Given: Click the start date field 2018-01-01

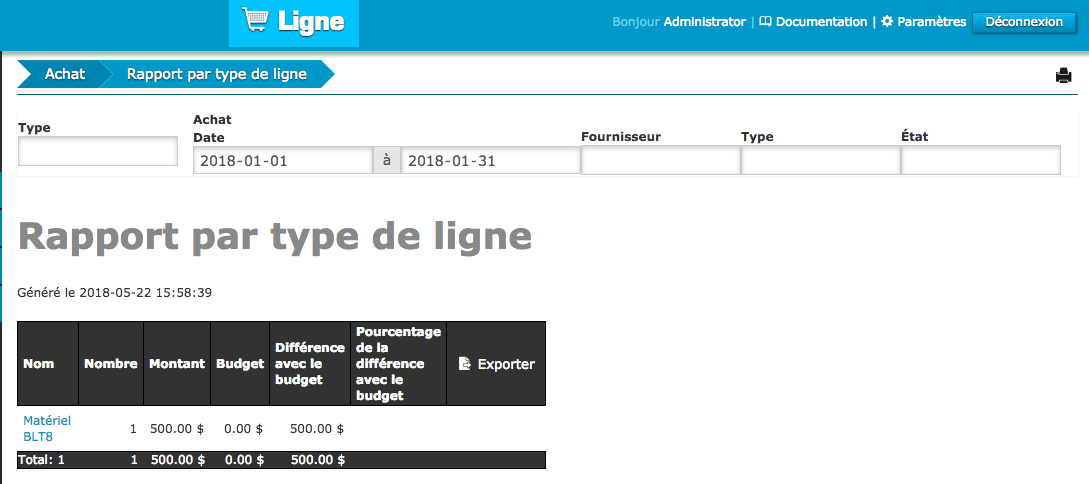Looking at the screenshot, I should pyautogui.click(x=283, y=160).
